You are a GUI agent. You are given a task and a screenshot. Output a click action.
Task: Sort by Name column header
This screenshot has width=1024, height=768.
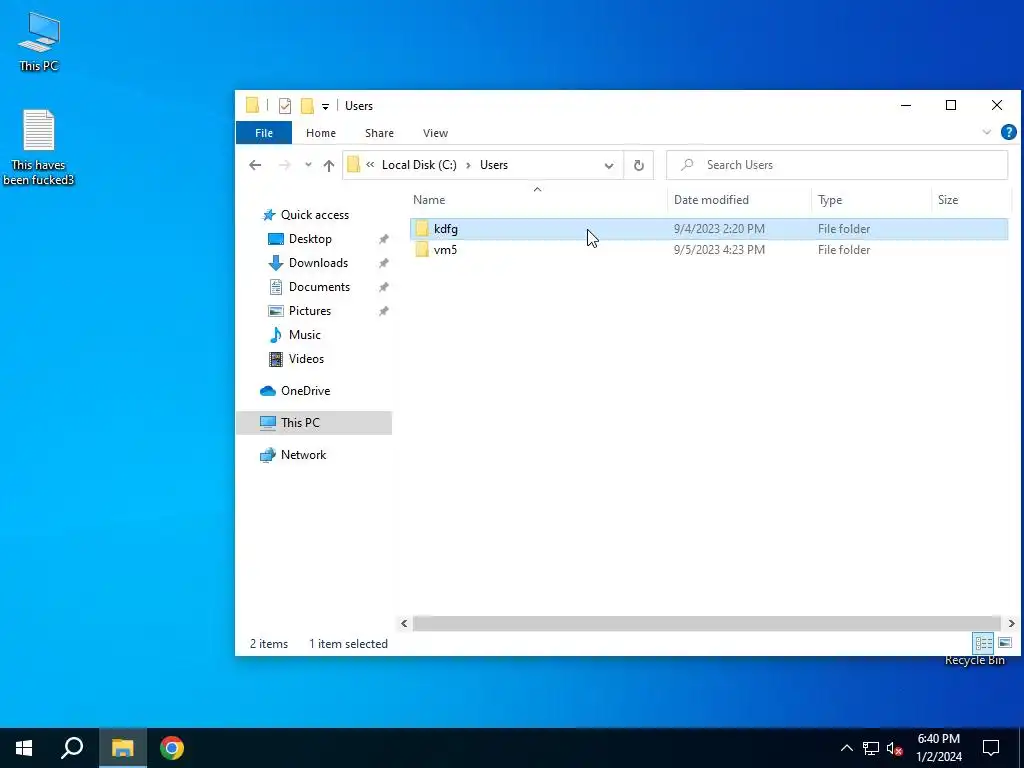click(x=429, y=200)
